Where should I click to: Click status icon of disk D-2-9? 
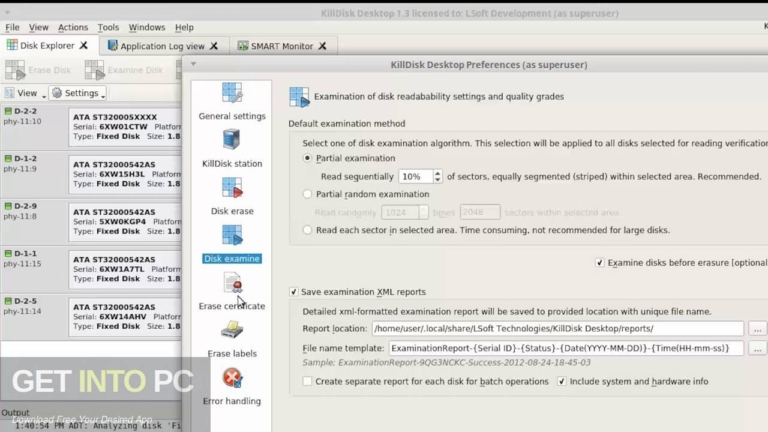(x=8, y=206)
